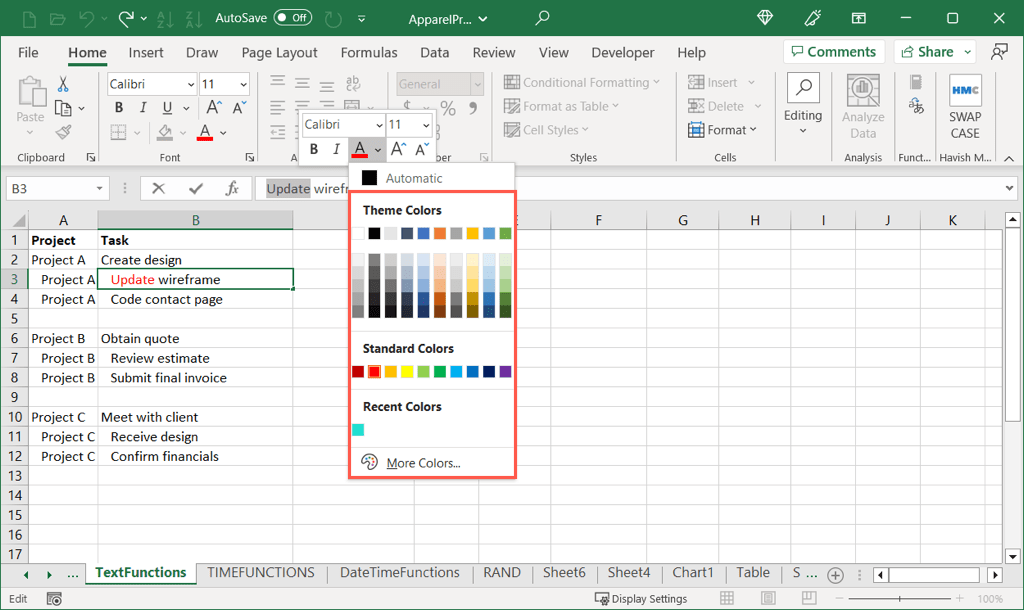
Task: Click the Comments button
Action: click(834, 52)
